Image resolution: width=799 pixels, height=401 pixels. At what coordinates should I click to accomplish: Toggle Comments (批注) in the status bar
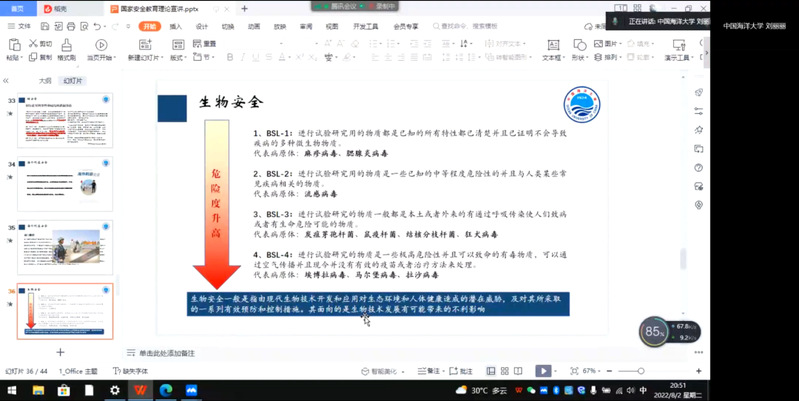462,371
